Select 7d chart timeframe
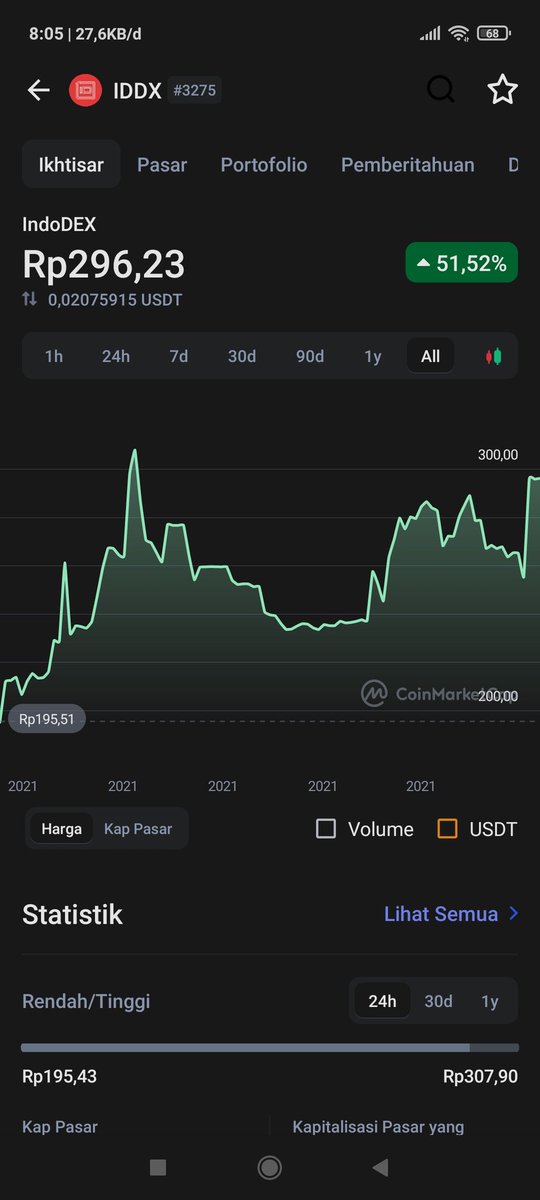Screen dimensions: 540x1200 179,356
